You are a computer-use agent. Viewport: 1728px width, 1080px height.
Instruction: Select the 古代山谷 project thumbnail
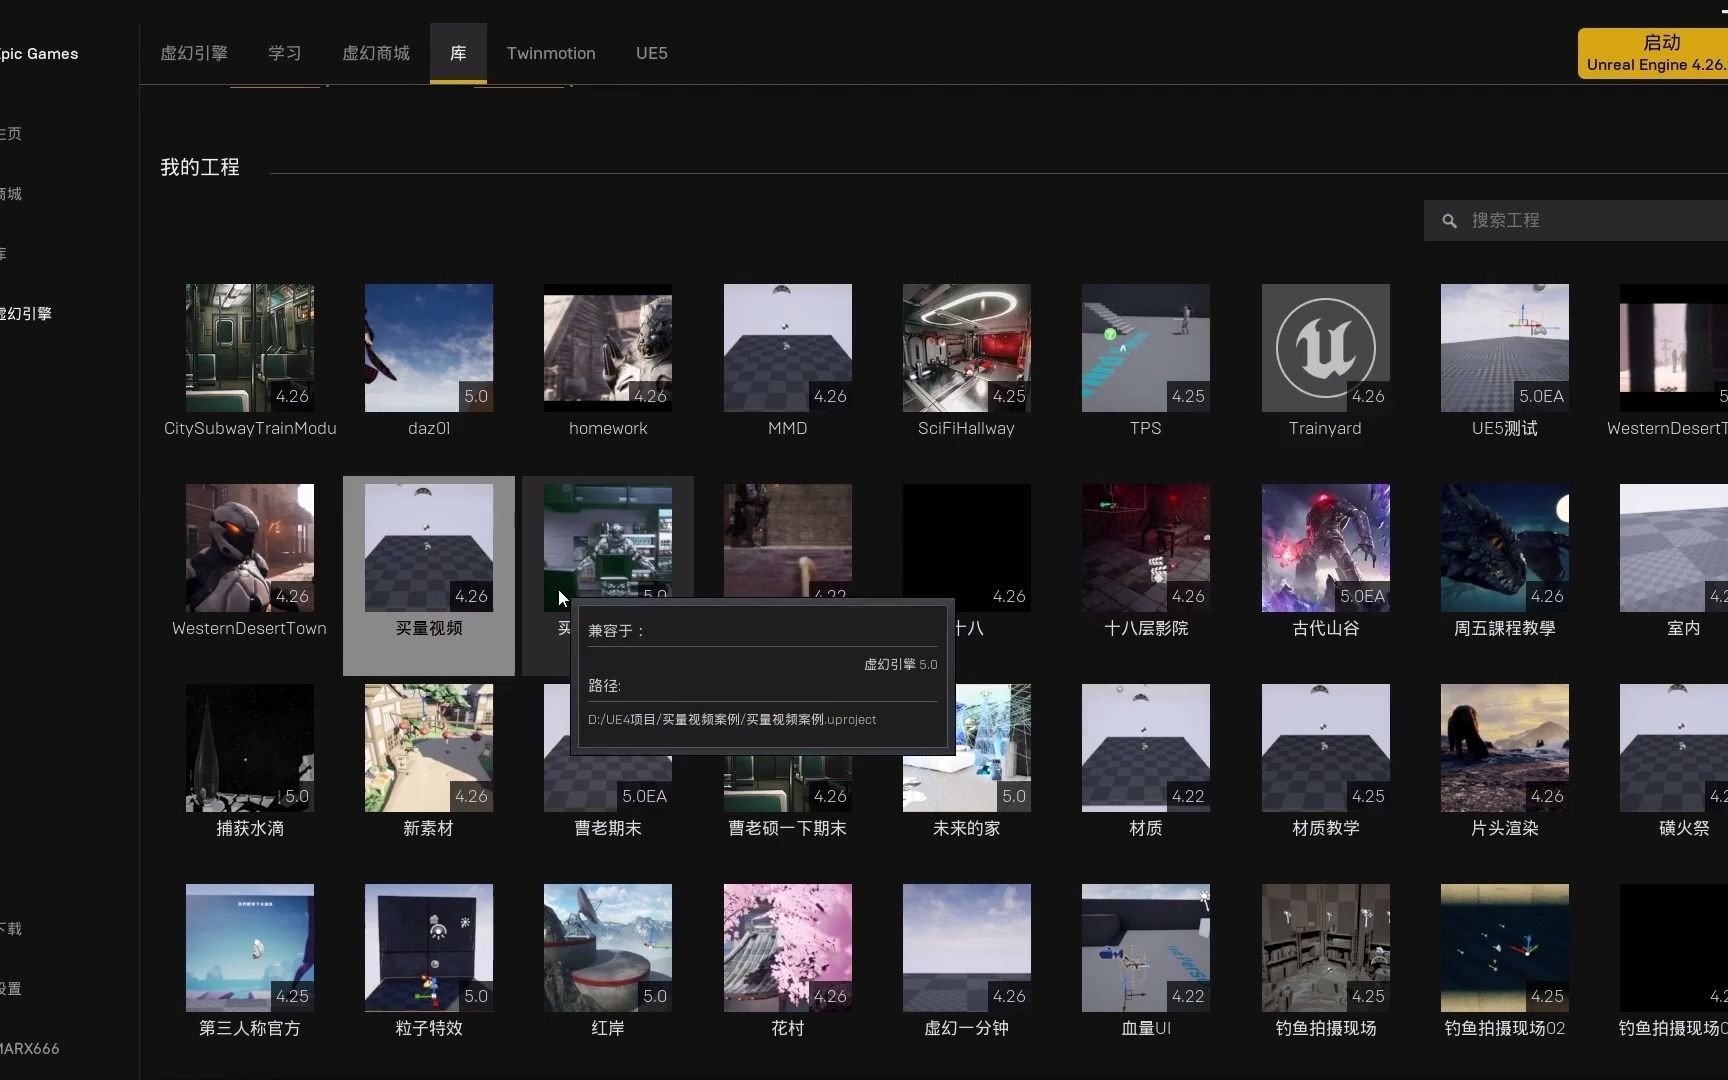pyautogui.click(x=1326, y=548)
